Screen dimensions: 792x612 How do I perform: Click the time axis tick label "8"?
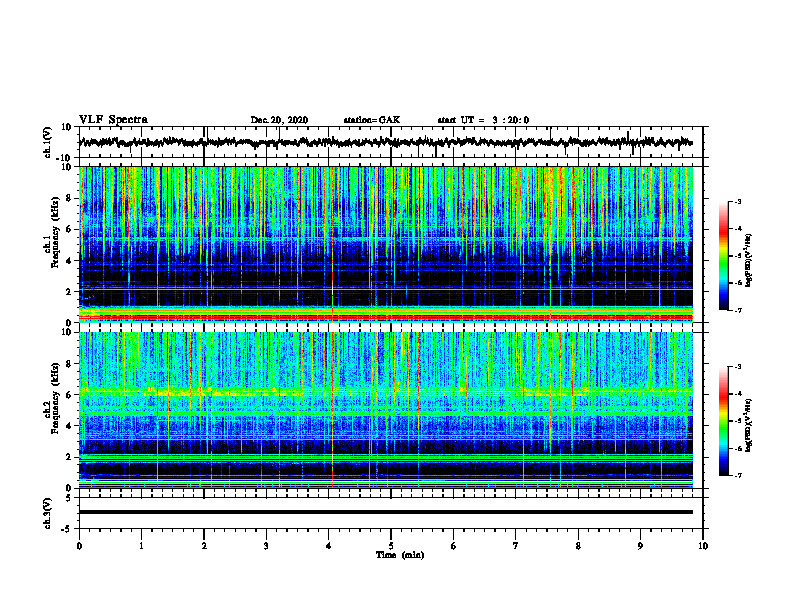tap(578, 546)
